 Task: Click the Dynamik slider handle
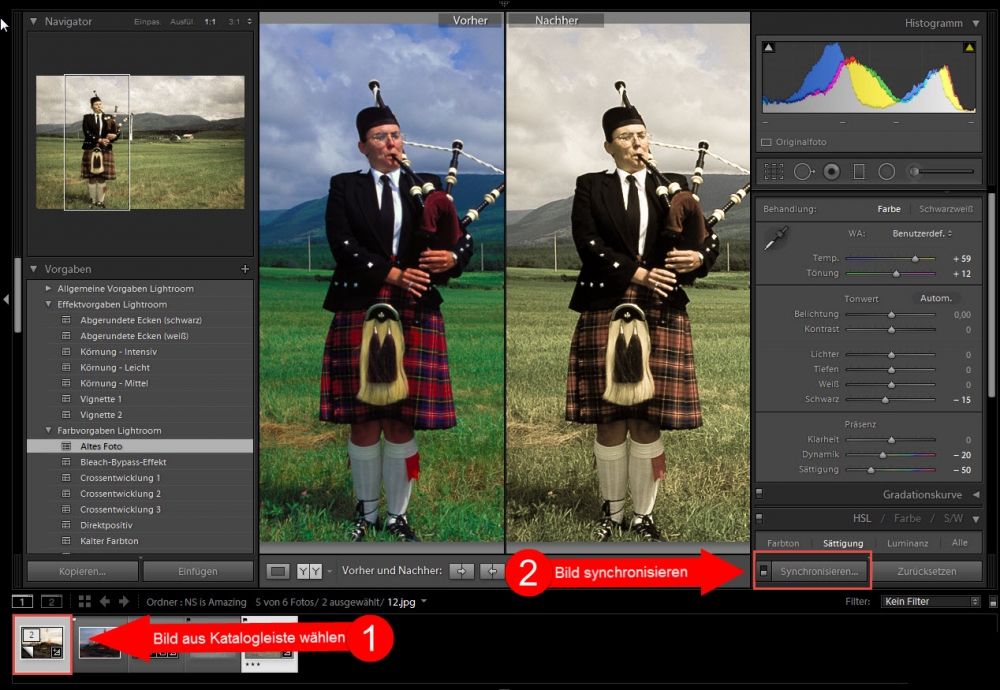pyautogui.click(x=885, y=454)
